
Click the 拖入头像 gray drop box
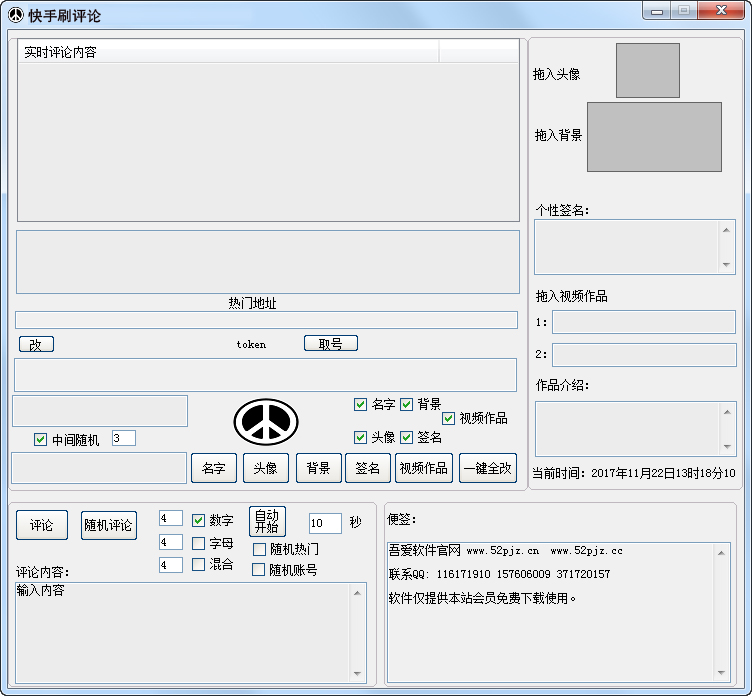(647, 71)
